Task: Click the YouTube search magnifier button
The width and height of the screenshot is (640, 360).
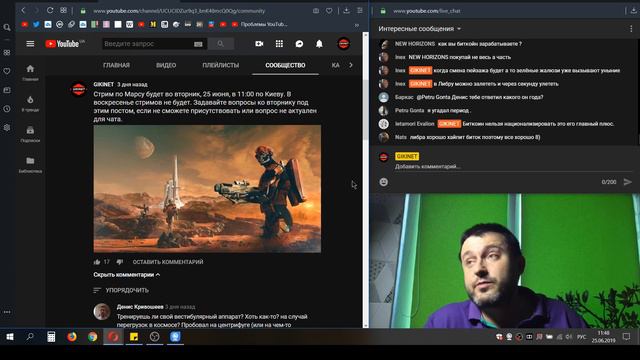Action: coord(220,44)
